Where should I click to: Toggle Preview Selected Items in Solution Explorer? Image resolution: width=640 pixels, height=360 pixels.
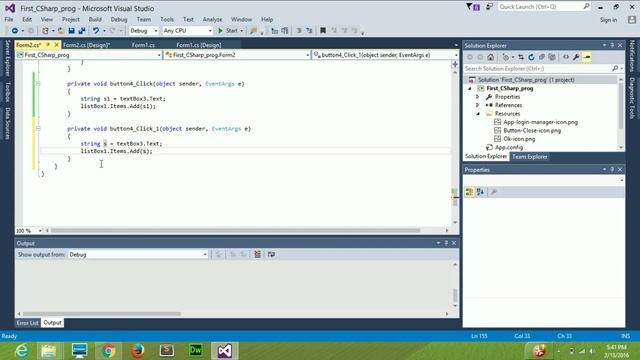coord(587,57)
